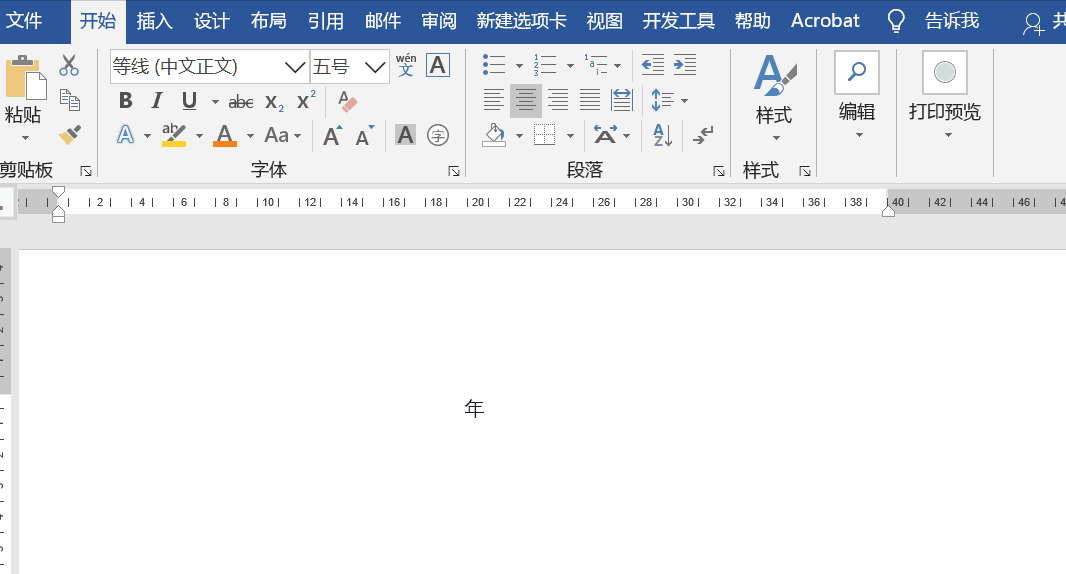This screenshot has width=1066, height=574.
Task: Click the Copy icon
Action: (x=70, y=100)
